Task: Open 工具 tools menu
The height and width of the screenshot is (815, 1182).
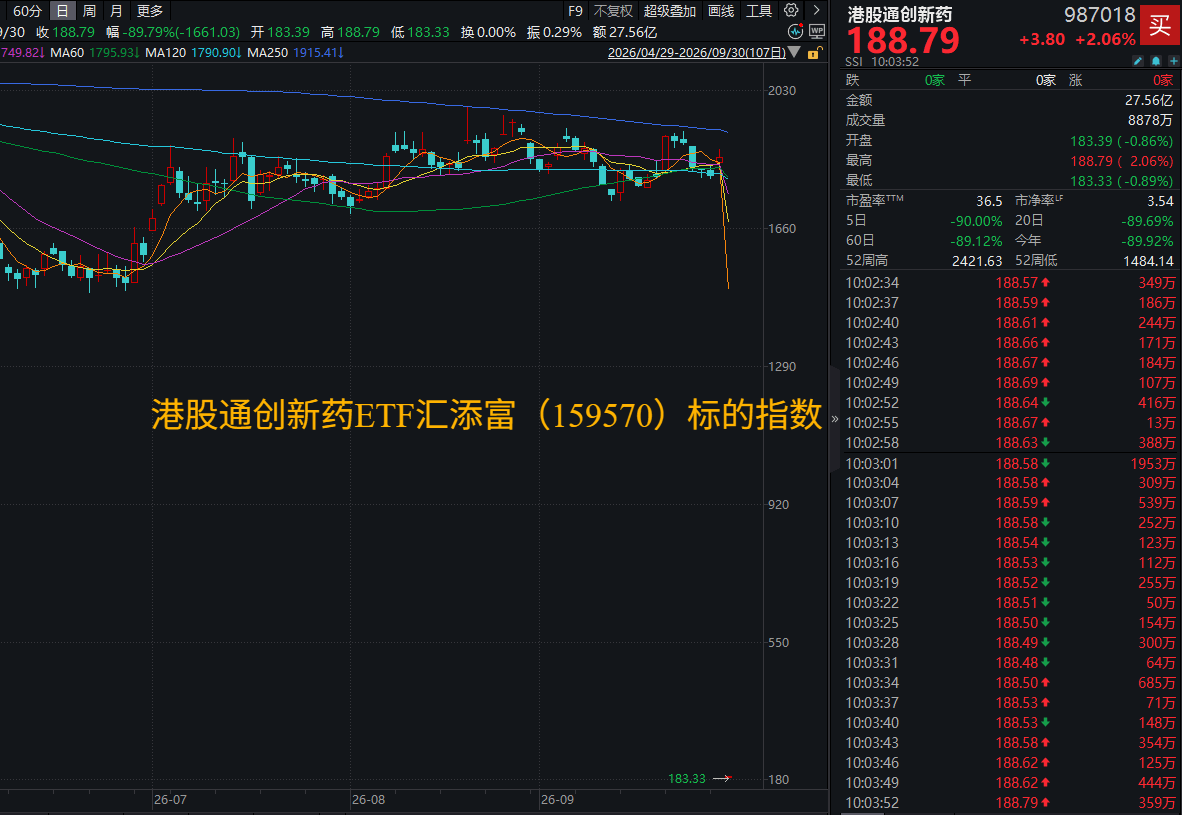Action: click(x=759, y=11)
